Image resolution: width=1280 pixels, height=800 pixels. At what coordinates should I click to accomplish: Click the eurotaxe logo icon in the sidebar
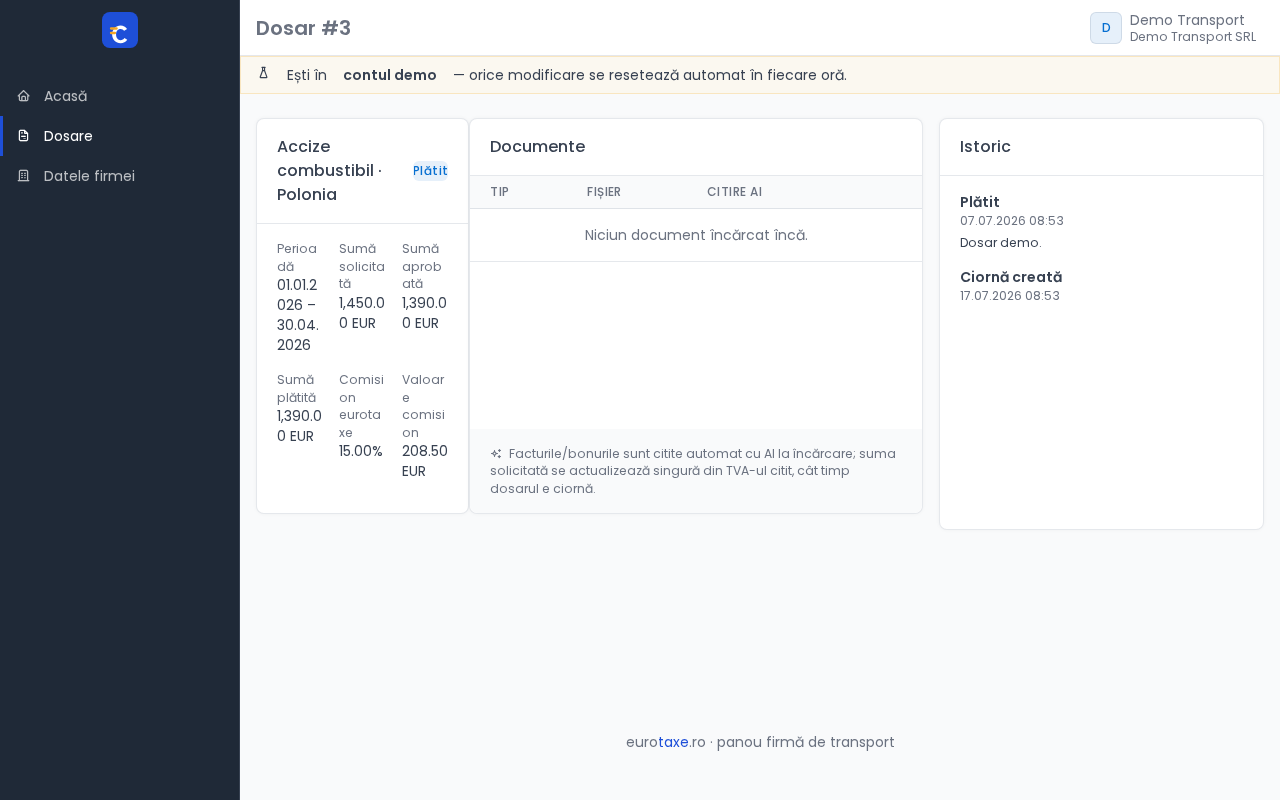click(x=120, y=30)
